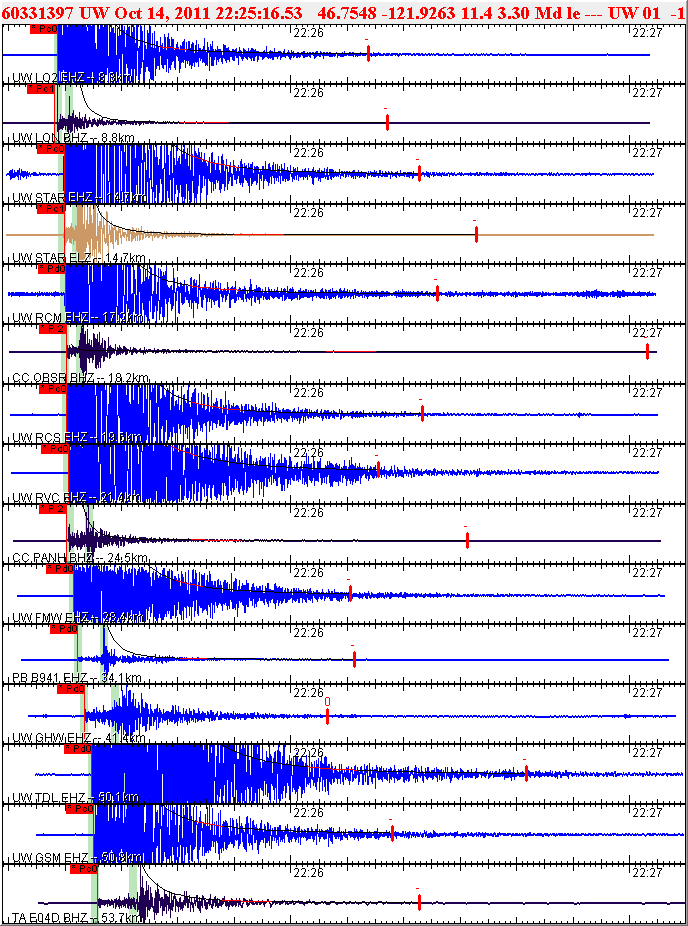Select the P 2 pick flag on CC OBSR trace
Screen dimensions: 688x926
[53, 329]
